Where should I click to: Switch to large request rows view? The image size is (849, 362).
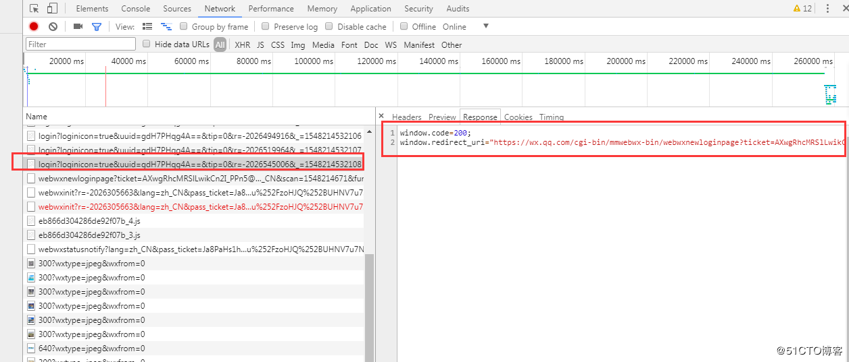[147, 27]
